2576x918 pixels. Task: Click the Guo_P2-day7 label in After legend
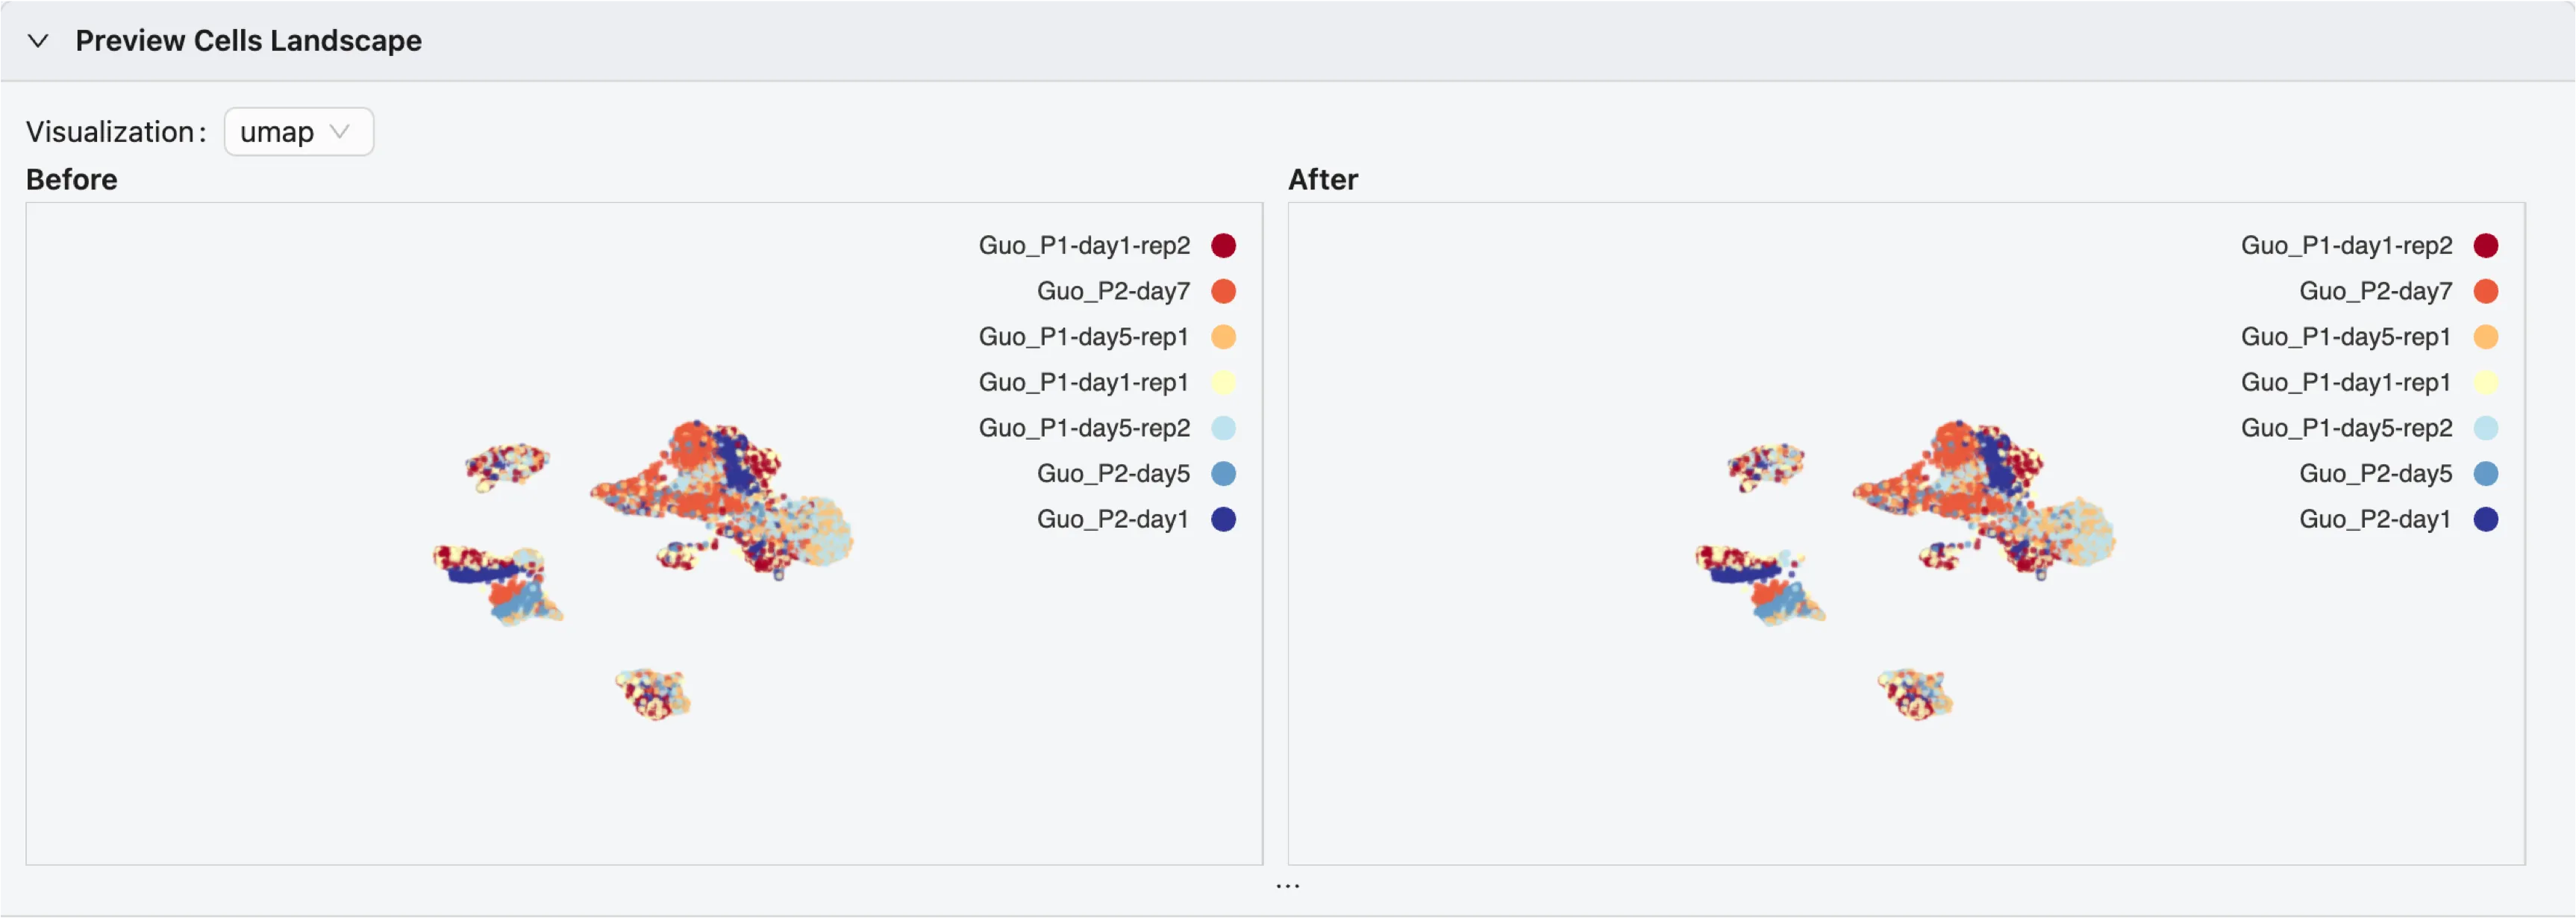tap(2375, 291)
